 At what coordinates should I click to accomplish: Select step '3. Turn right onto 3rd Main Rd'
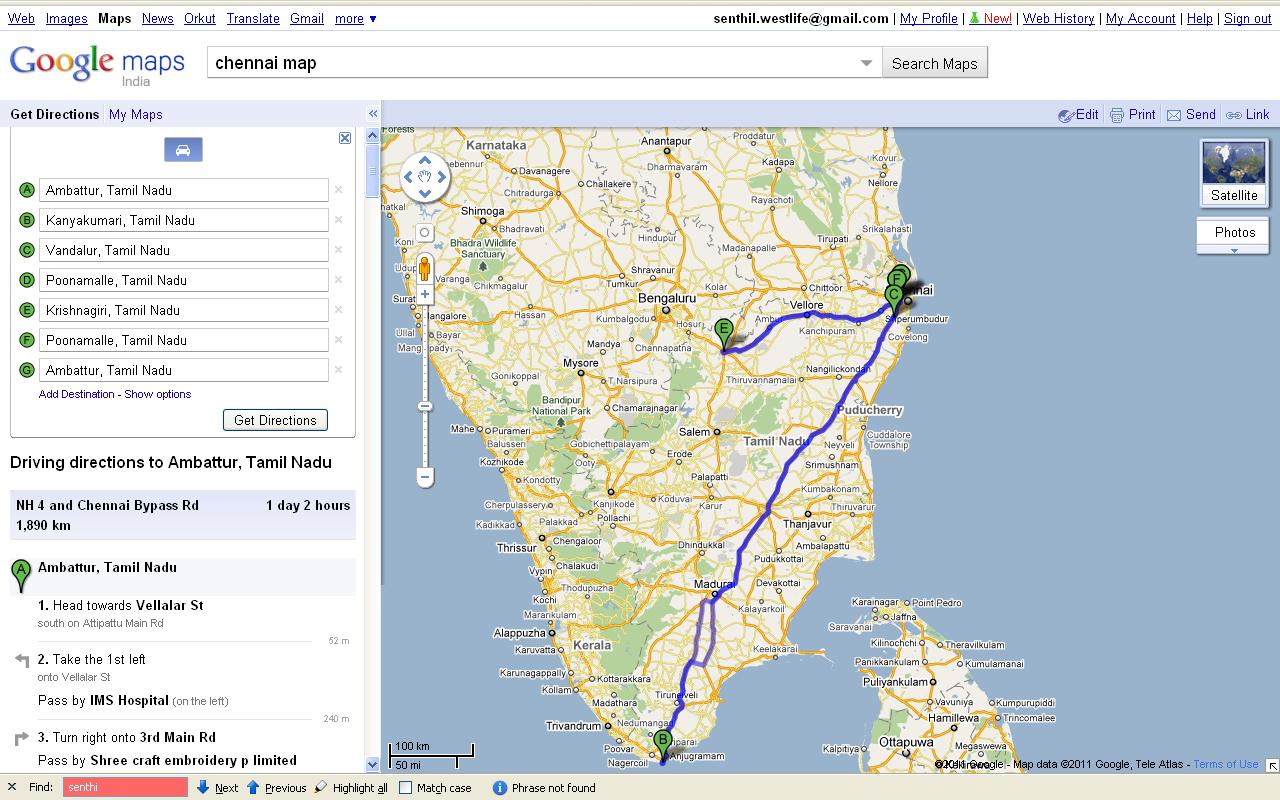(127, 737)
